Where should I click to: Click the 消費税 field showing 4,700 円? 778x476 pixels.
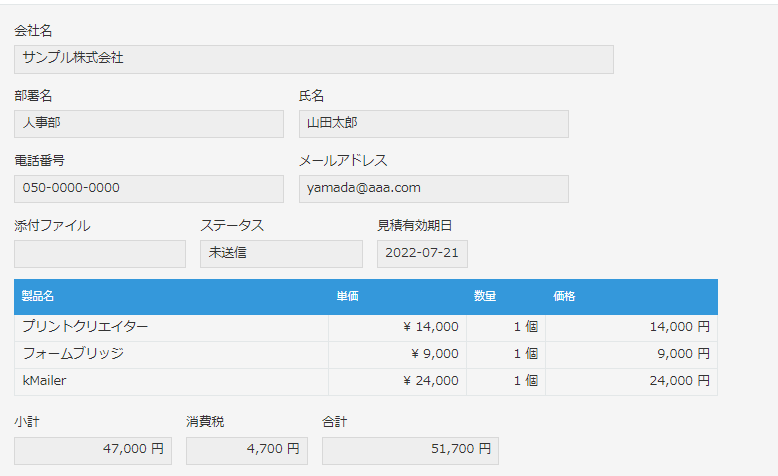tap(246, 450)
